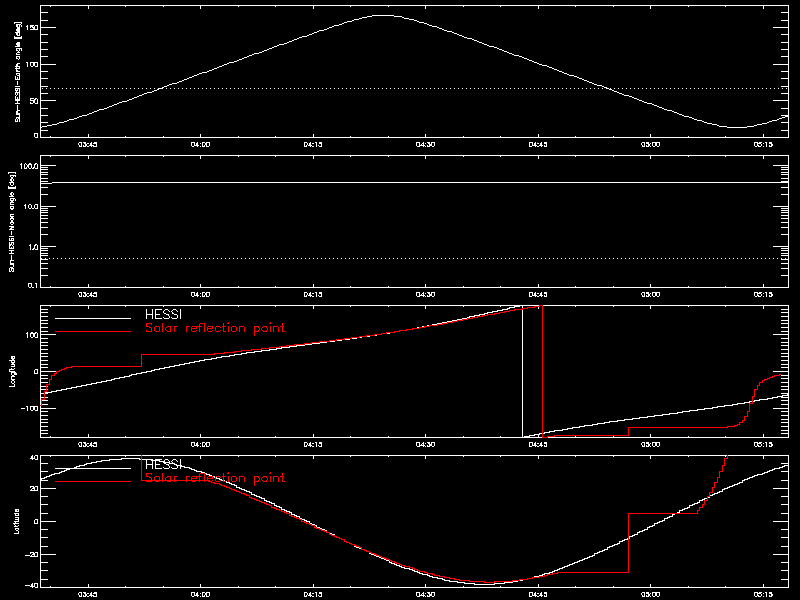
Task: Click the 05:15 time label under Longitude plot
Action: [x=763, y=444]
